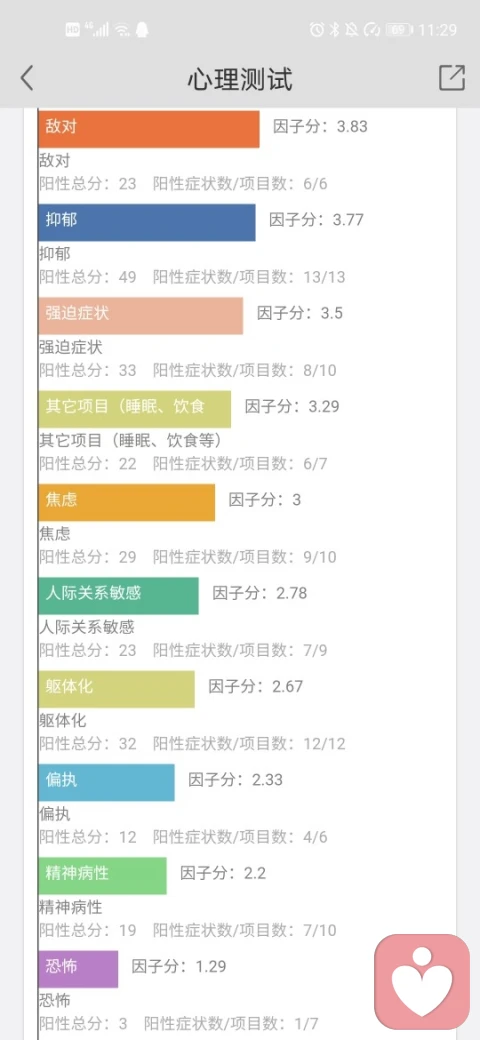
Task: Tap the green 人际关系敏感 bar
Action: point(119,596)
